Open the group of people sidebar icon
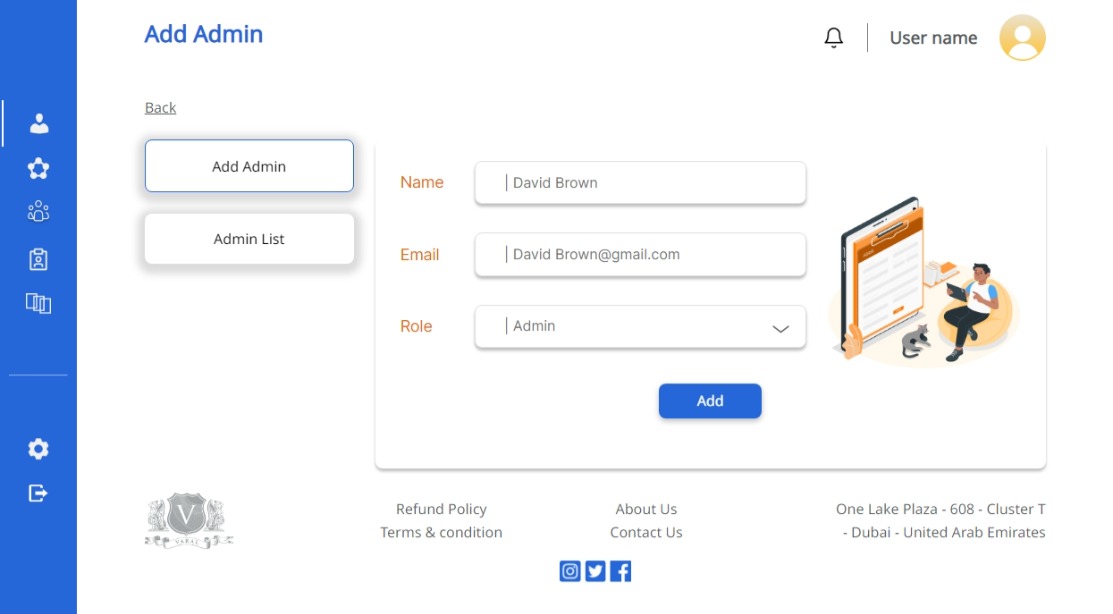 [x=38, y=212]
